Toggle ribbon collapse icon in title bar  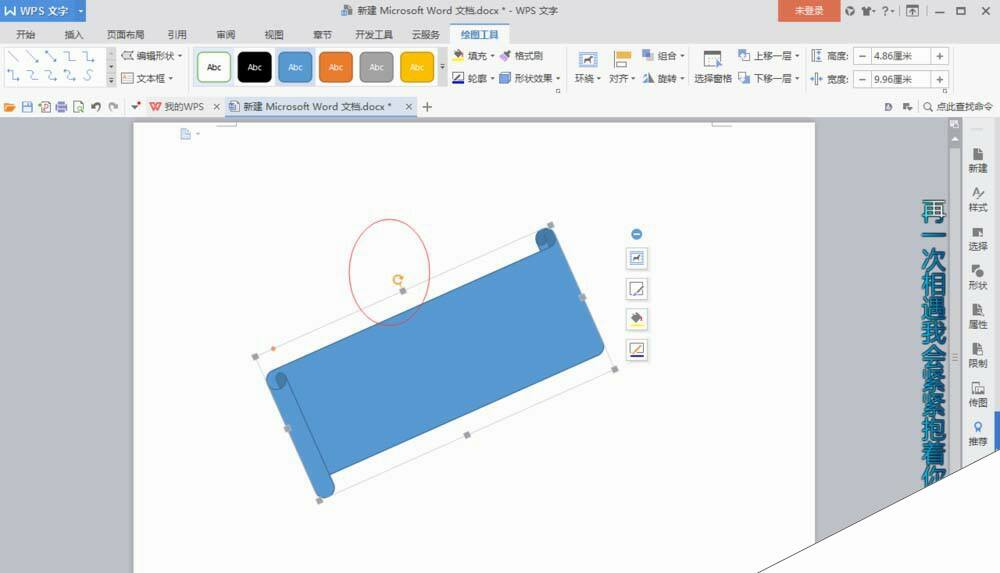pyautogui.click(x=913, y=11)
